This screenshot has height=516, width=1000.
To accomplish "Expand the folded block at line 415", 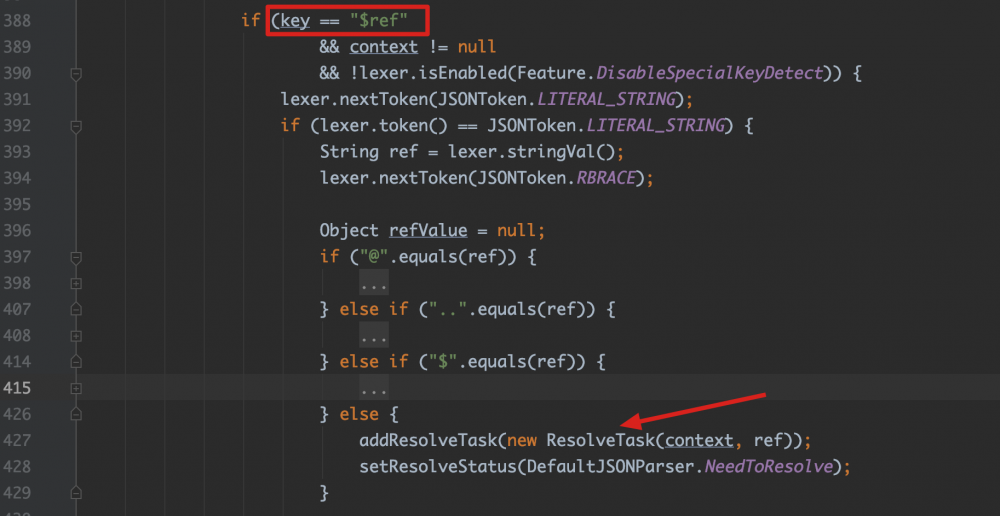I will (76, 388).
